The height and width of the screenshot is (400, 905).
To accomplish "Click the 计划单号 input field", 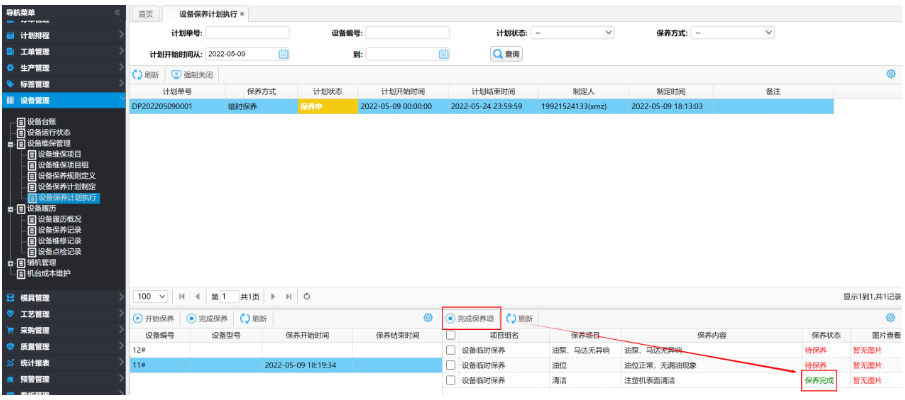I will [246, 33].
